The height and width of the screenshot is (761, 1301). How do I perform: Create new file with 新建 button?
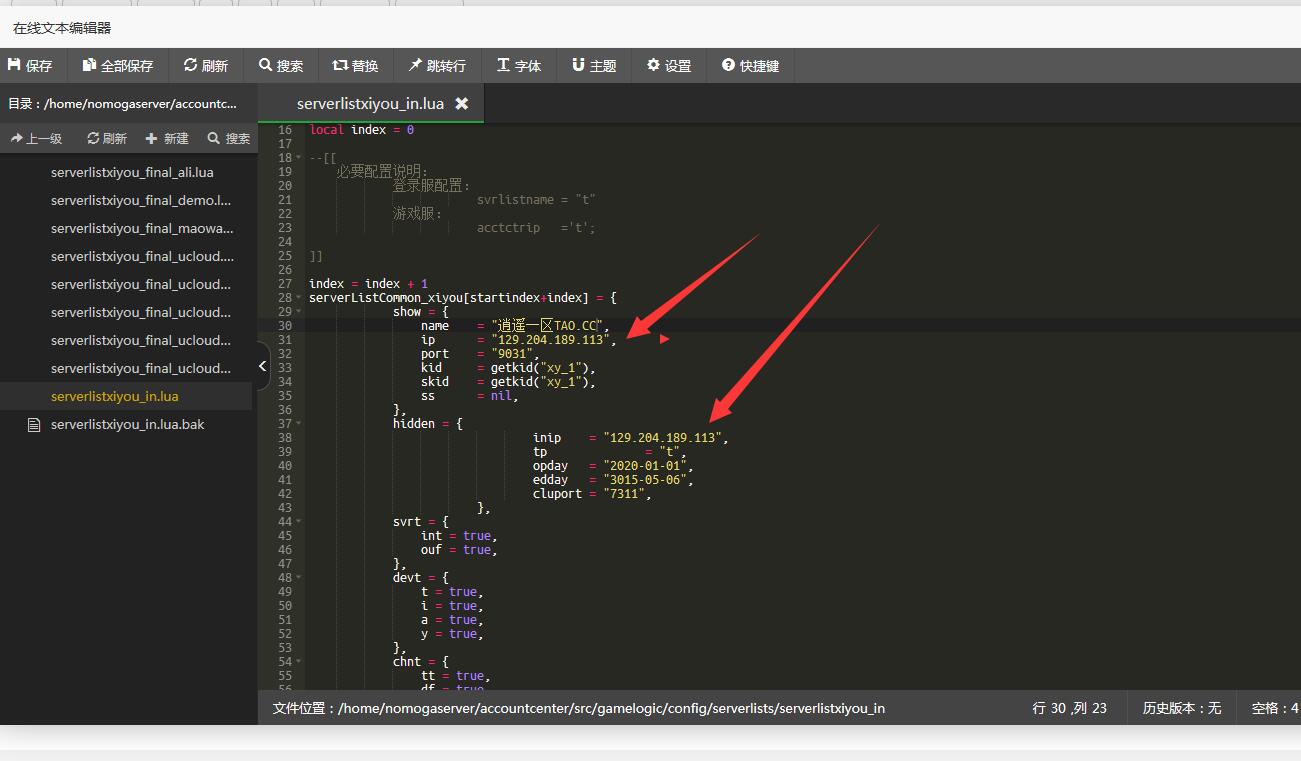click(x=167, y=139)
